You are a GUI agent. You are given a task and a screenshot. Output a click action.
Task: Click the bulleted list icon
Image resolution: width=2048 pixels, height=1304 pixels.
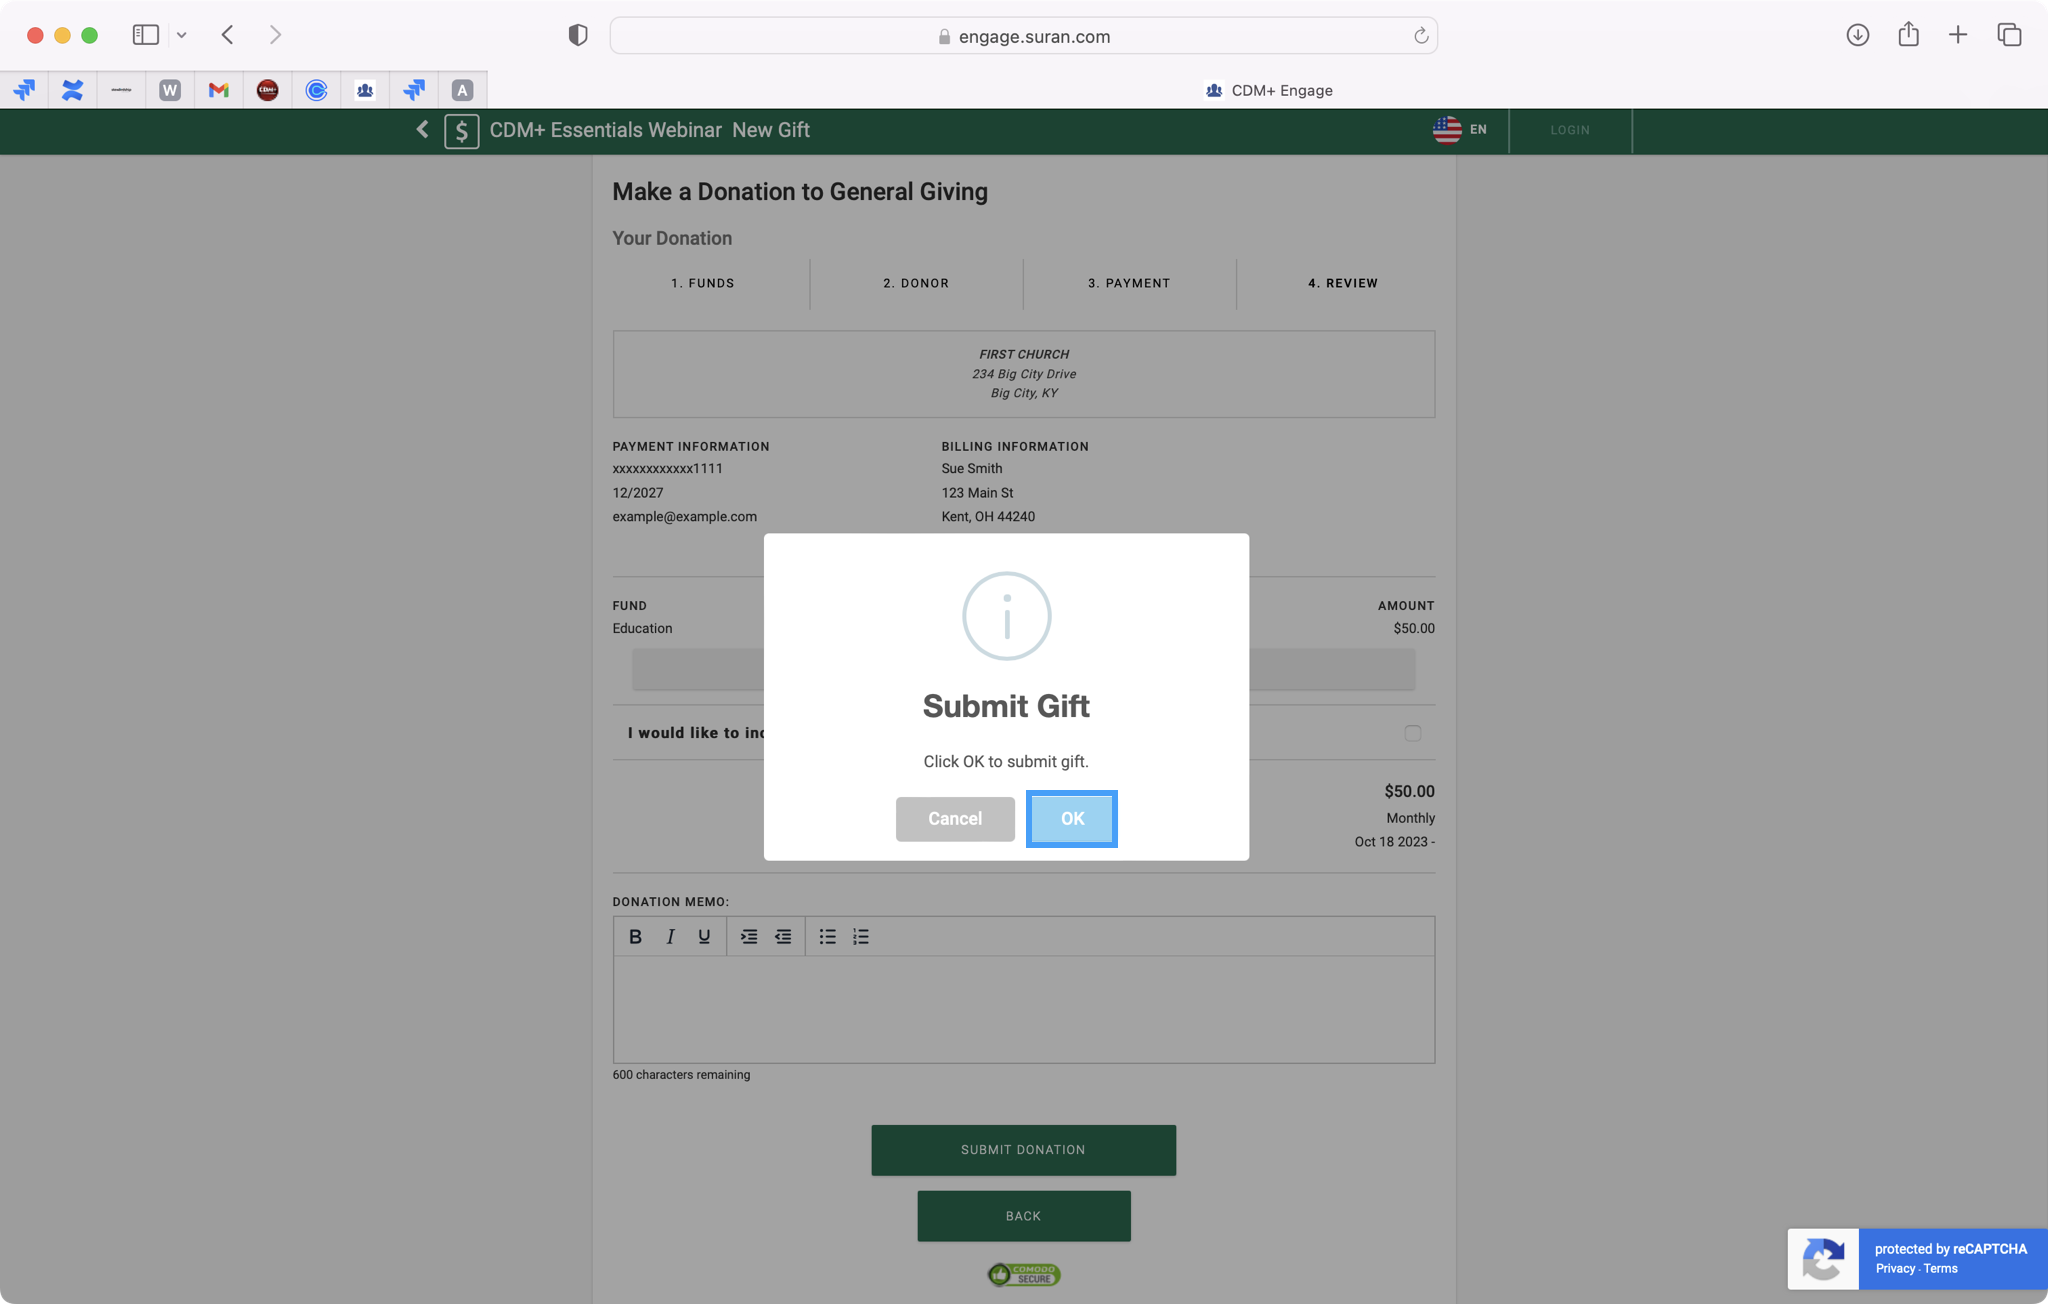pos(827,937)
